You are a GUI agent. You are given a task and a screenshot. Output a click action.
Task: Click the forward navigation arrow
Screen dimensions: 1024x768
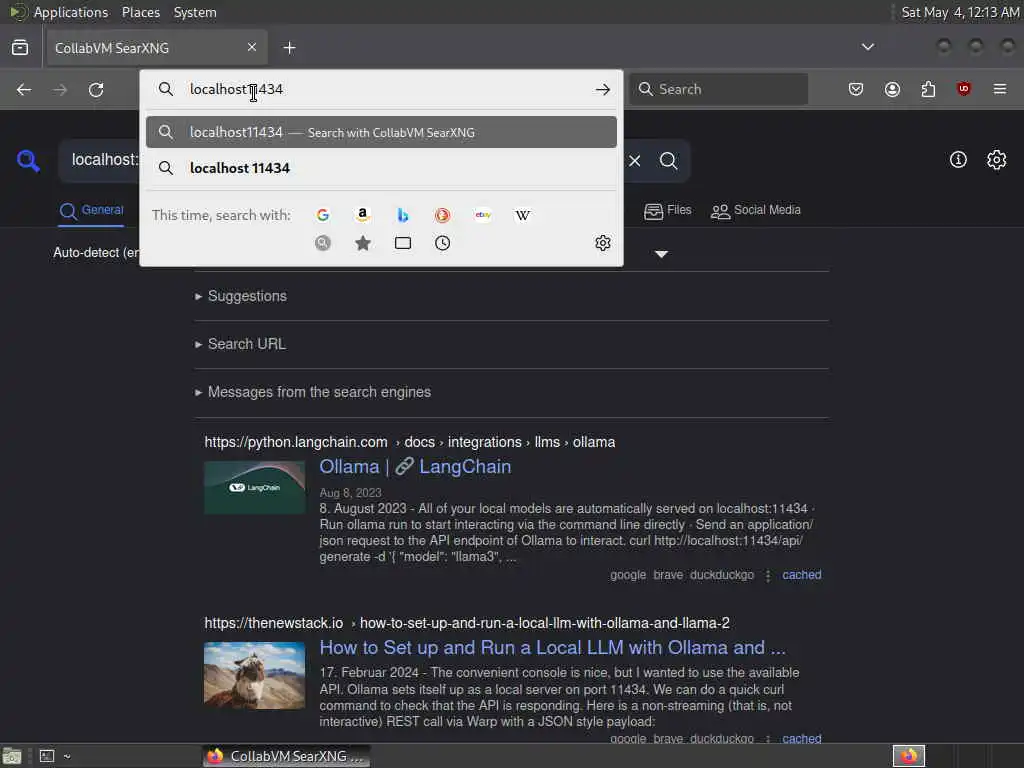click(x=60, y=89)
